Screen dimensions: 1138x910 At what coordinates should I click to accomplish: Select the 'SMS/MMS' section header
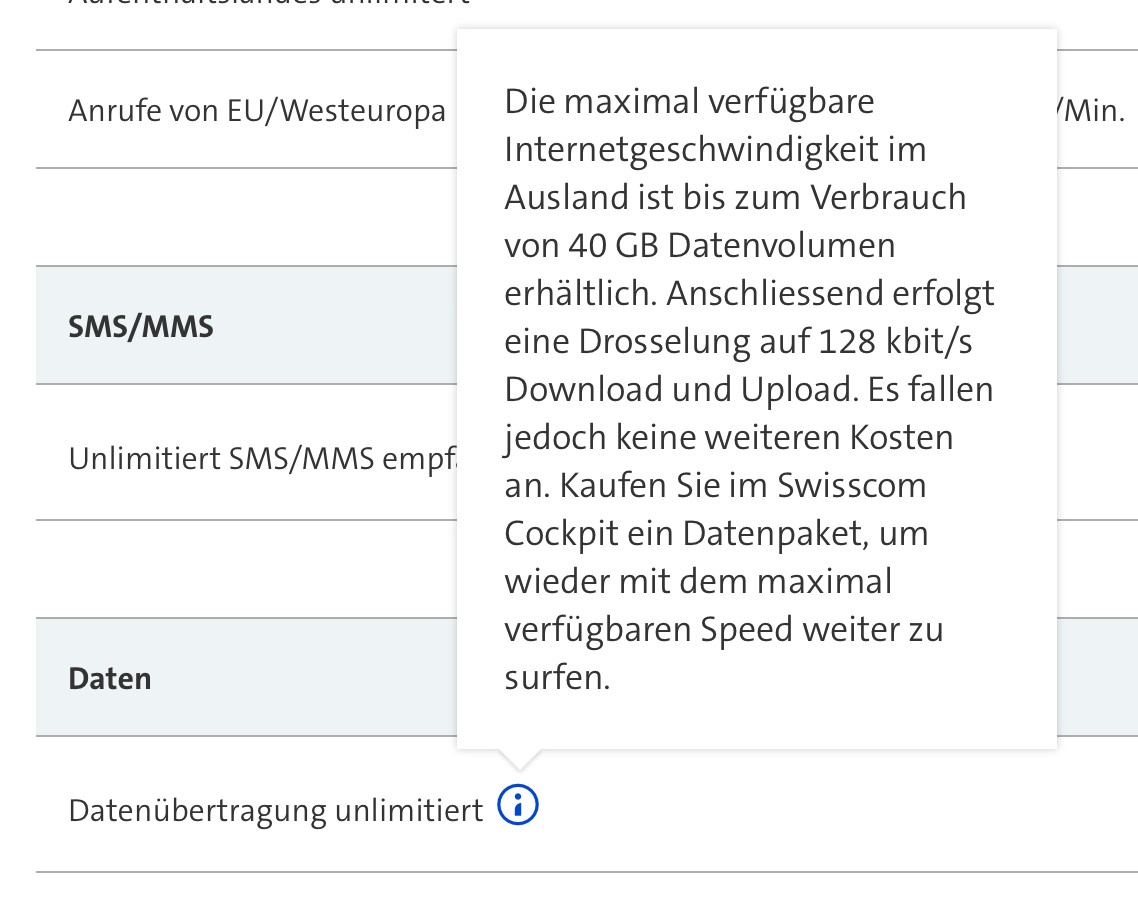pyautogui.click(x=141, y=327)
